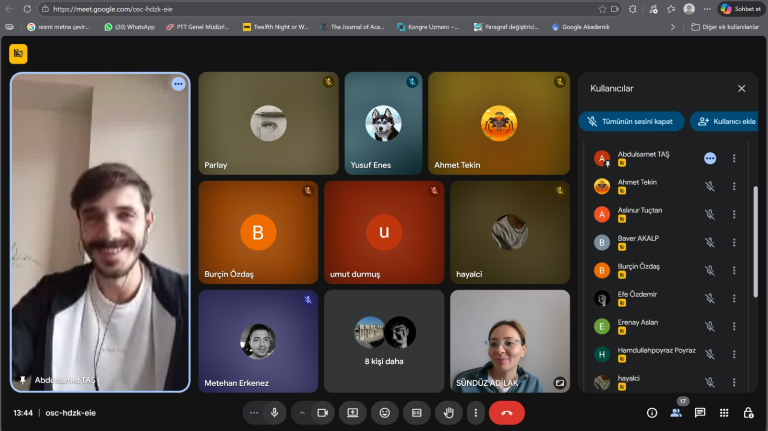The image size is (768, 431).
Task: Click the raise hand icon
Action: [449, 412]
